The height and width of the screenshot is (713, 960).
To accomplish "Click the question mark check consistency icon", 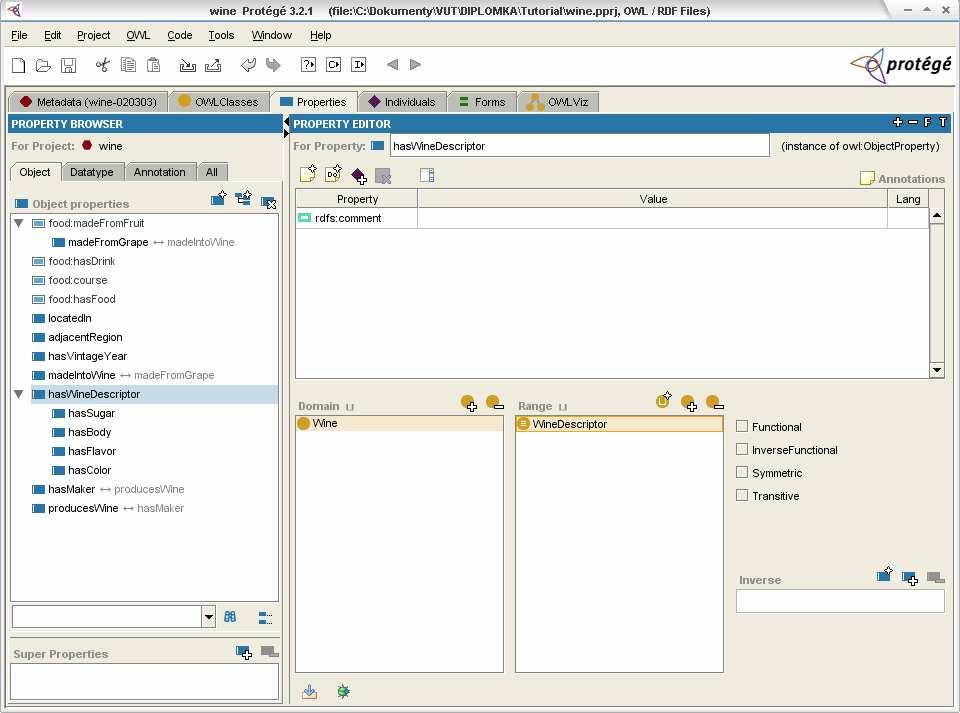I will coord(308,65).
